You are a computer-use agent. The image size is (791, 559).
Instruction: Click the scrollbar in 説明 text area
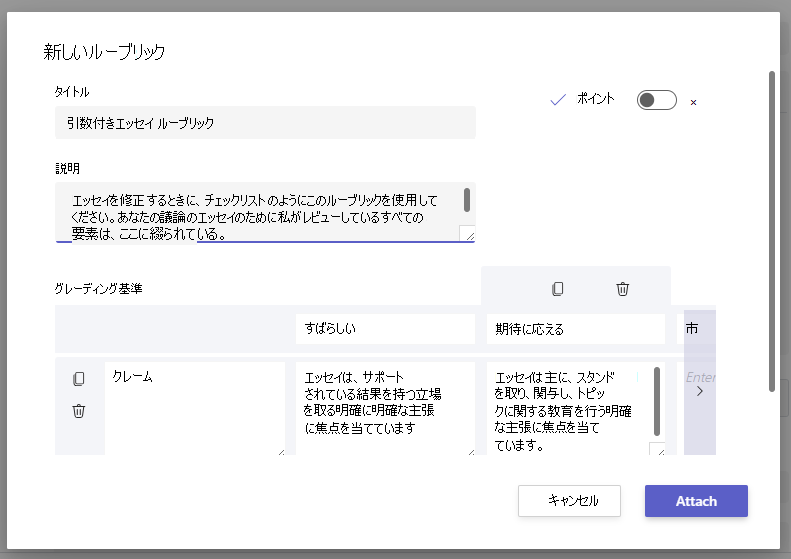coord(467,200)
